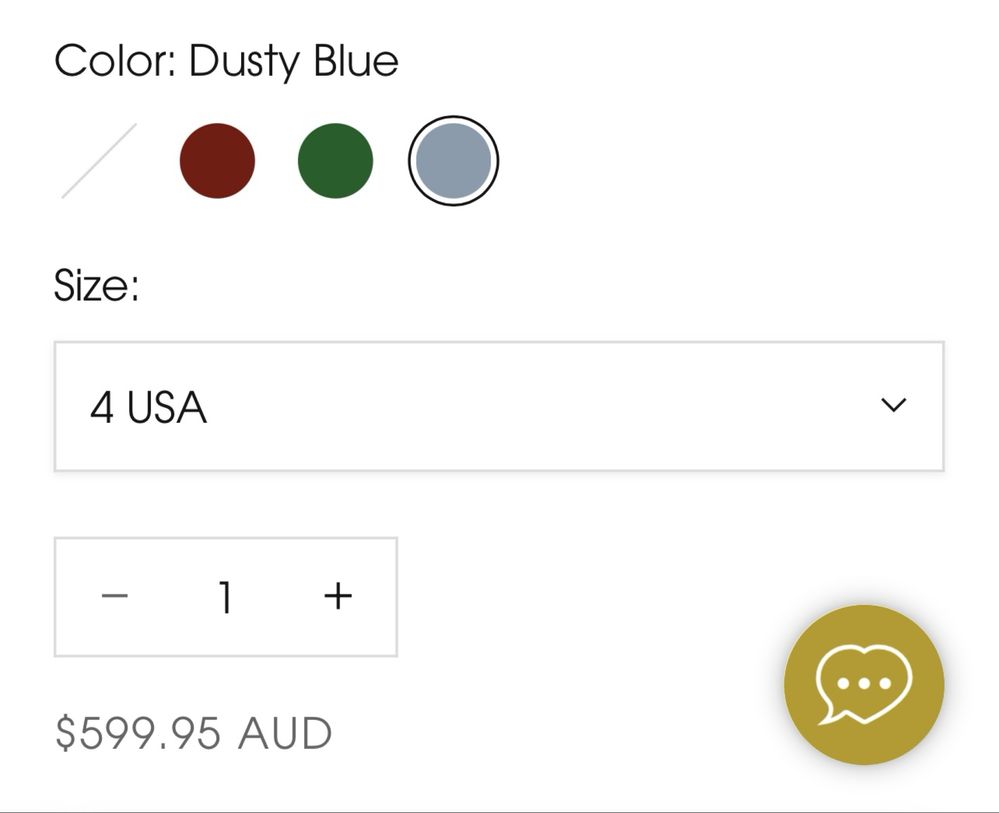The width and height of the screenshot is (999, 813).
Task: Choose the forest green color option
Action: pyautogui.click(x=335, y=161)
